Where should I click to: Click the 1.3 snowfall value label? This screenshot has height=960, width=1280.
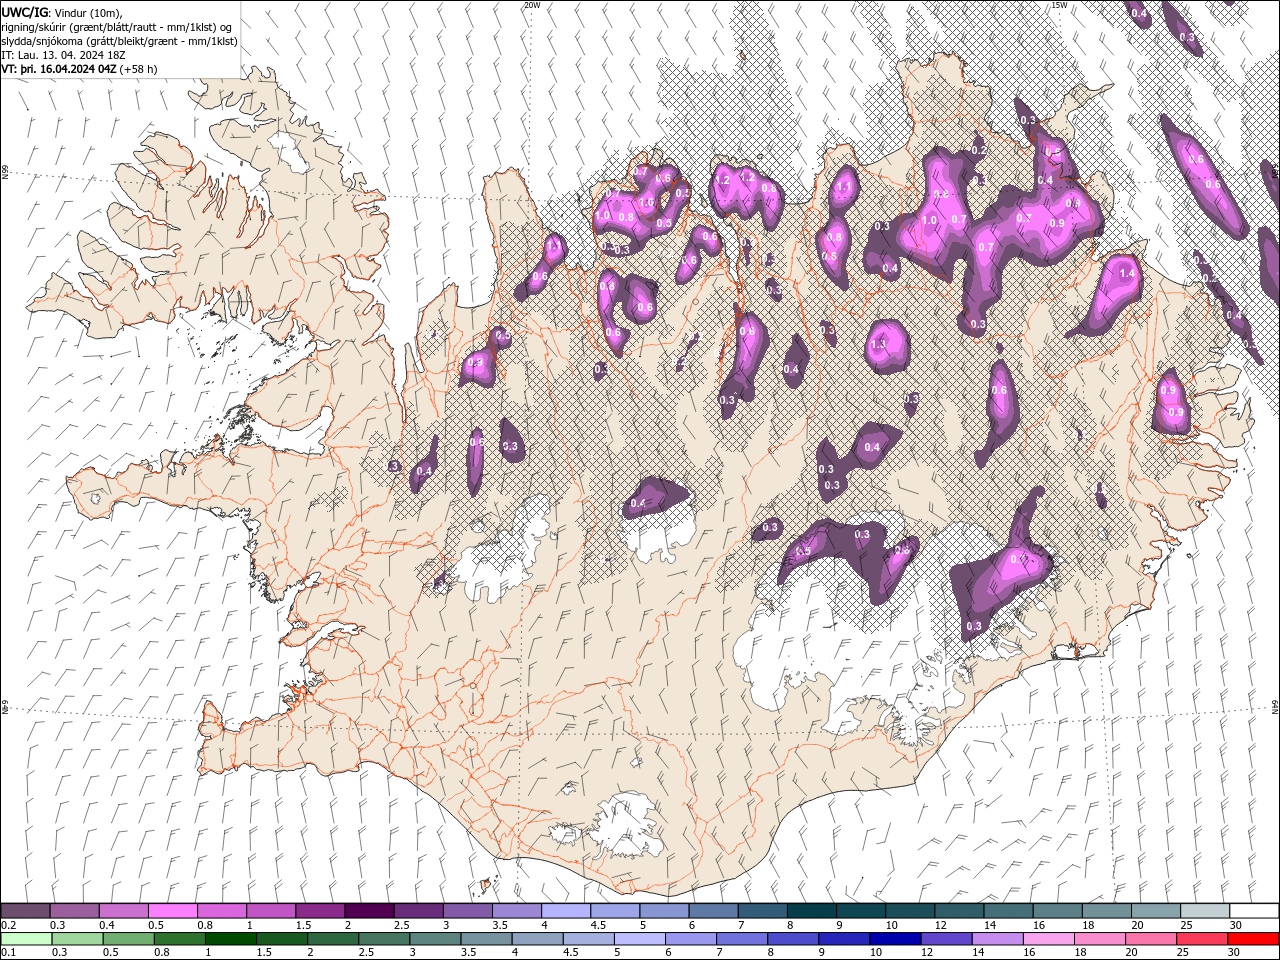point(879,344)
